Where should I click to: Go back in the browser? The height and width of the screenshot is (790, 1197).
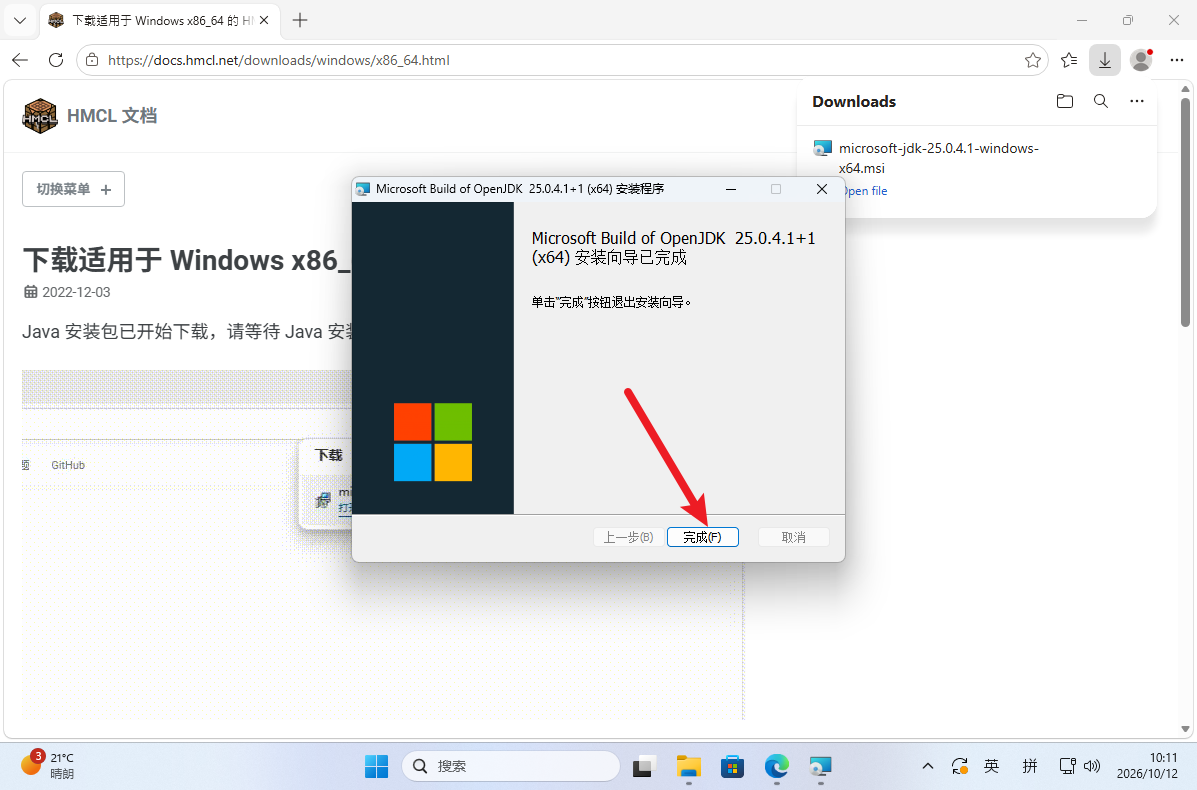click(x=20, y=60)
